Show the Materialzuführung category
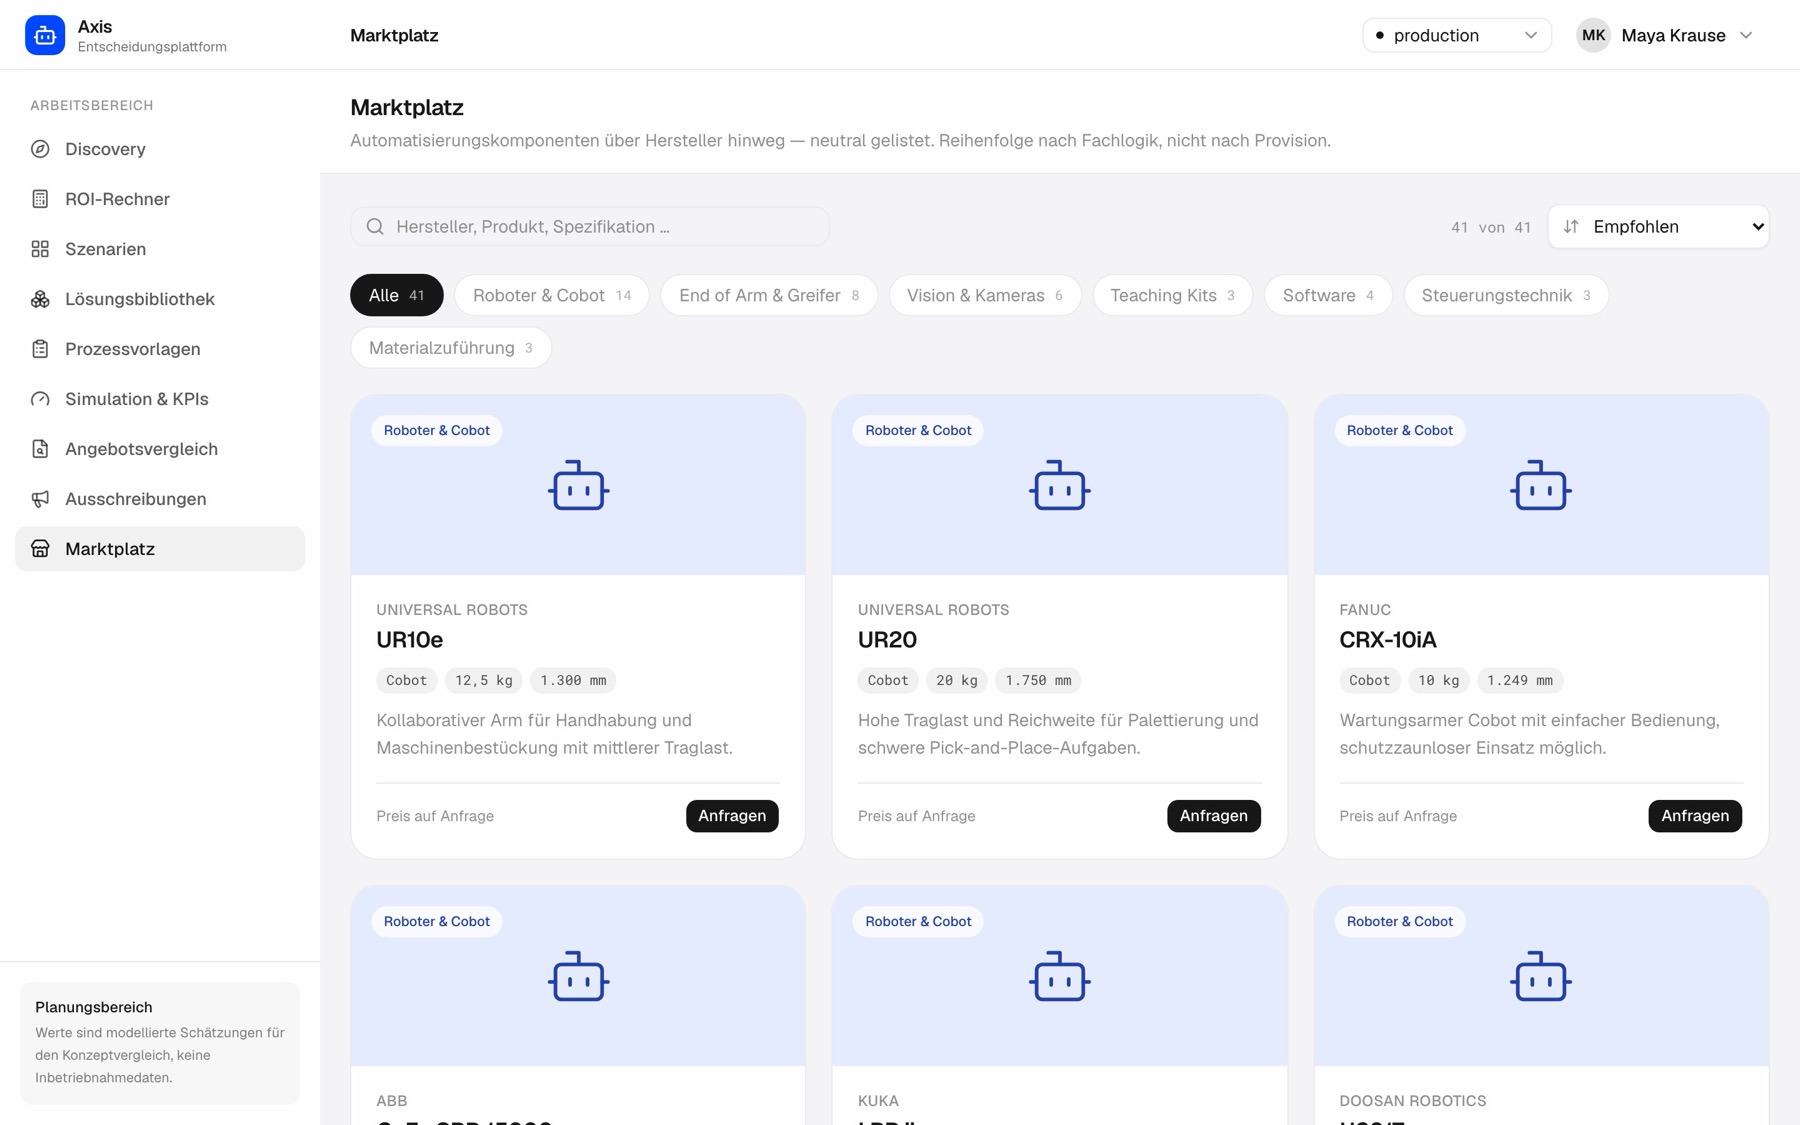Image resolution: width=1800 pixels, height=1125 pixels. (450, 348)
